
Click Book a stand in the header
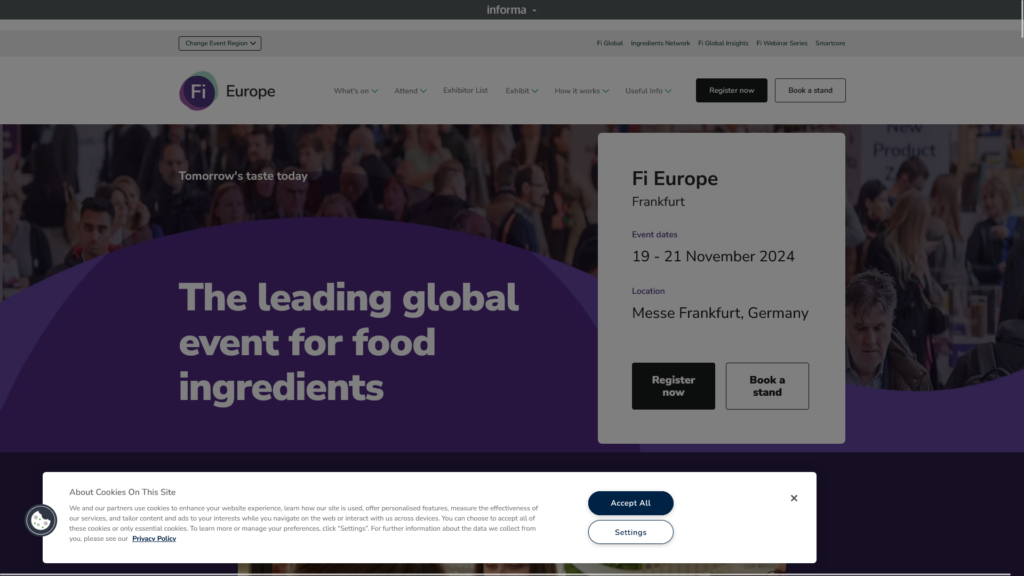[810, 90]
